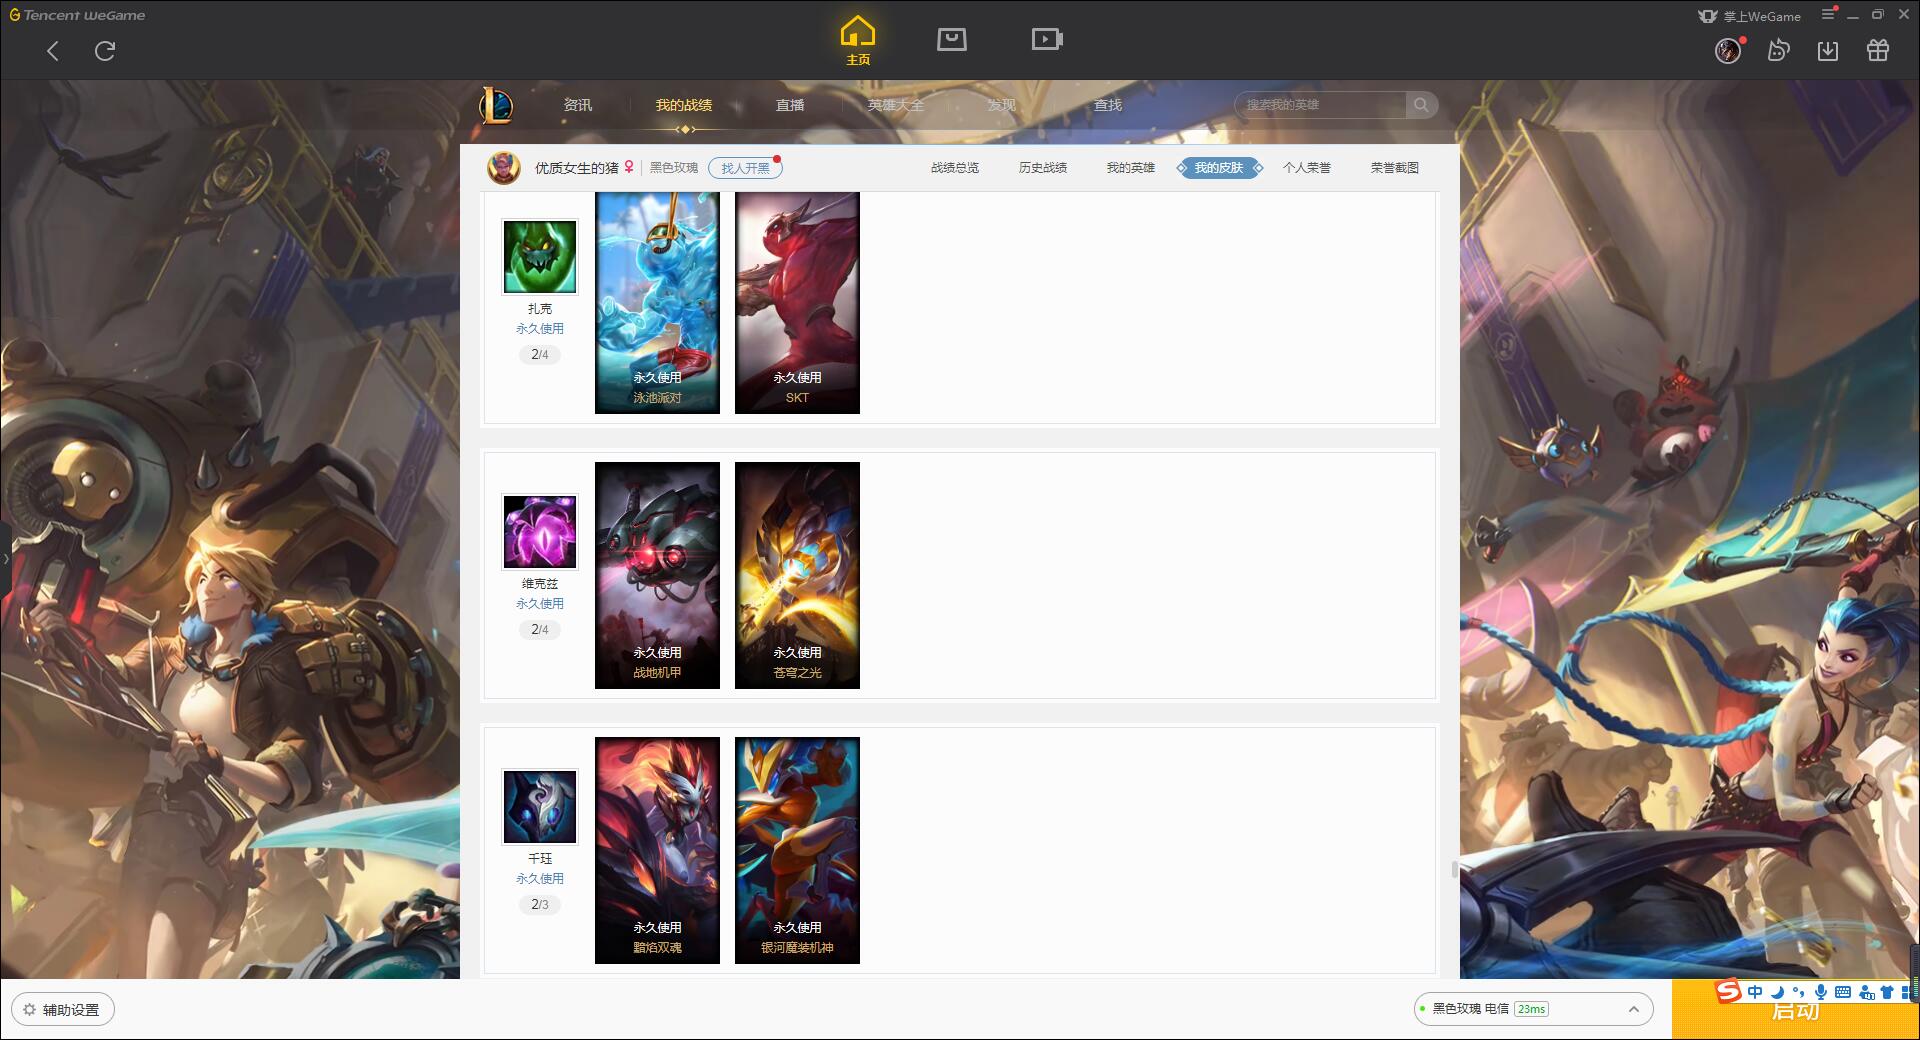Click the search magnifier button
Image resolution: width=1920 pixels, height=1040 pixels.
click(1421, 105)
